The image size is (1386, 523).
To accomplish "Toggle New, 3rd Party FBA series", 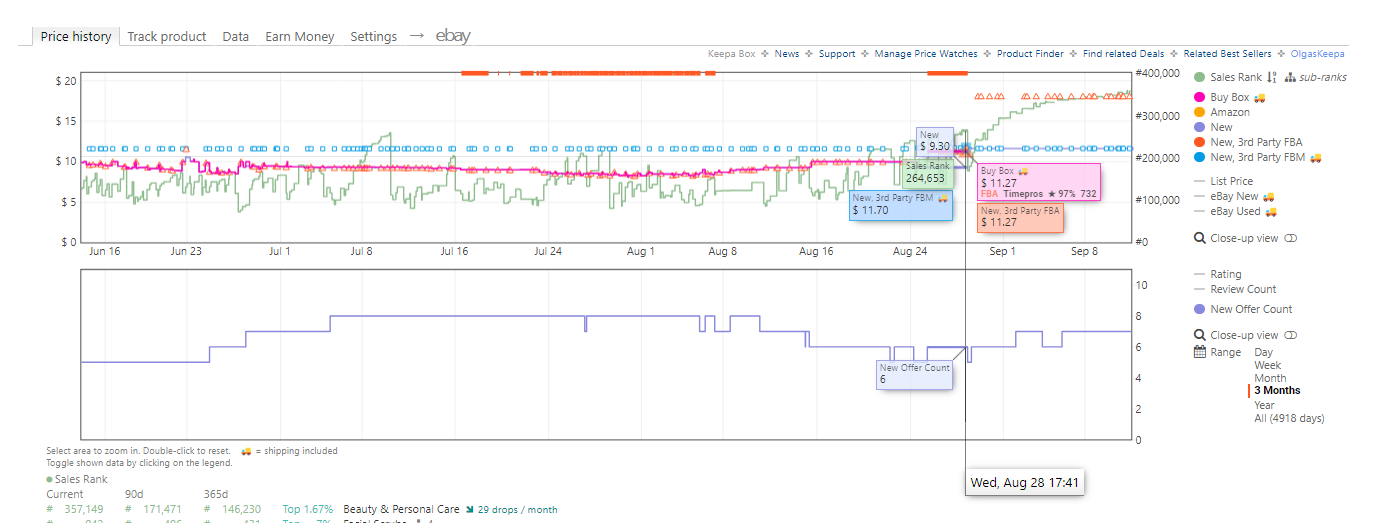I will (1248, 142).
